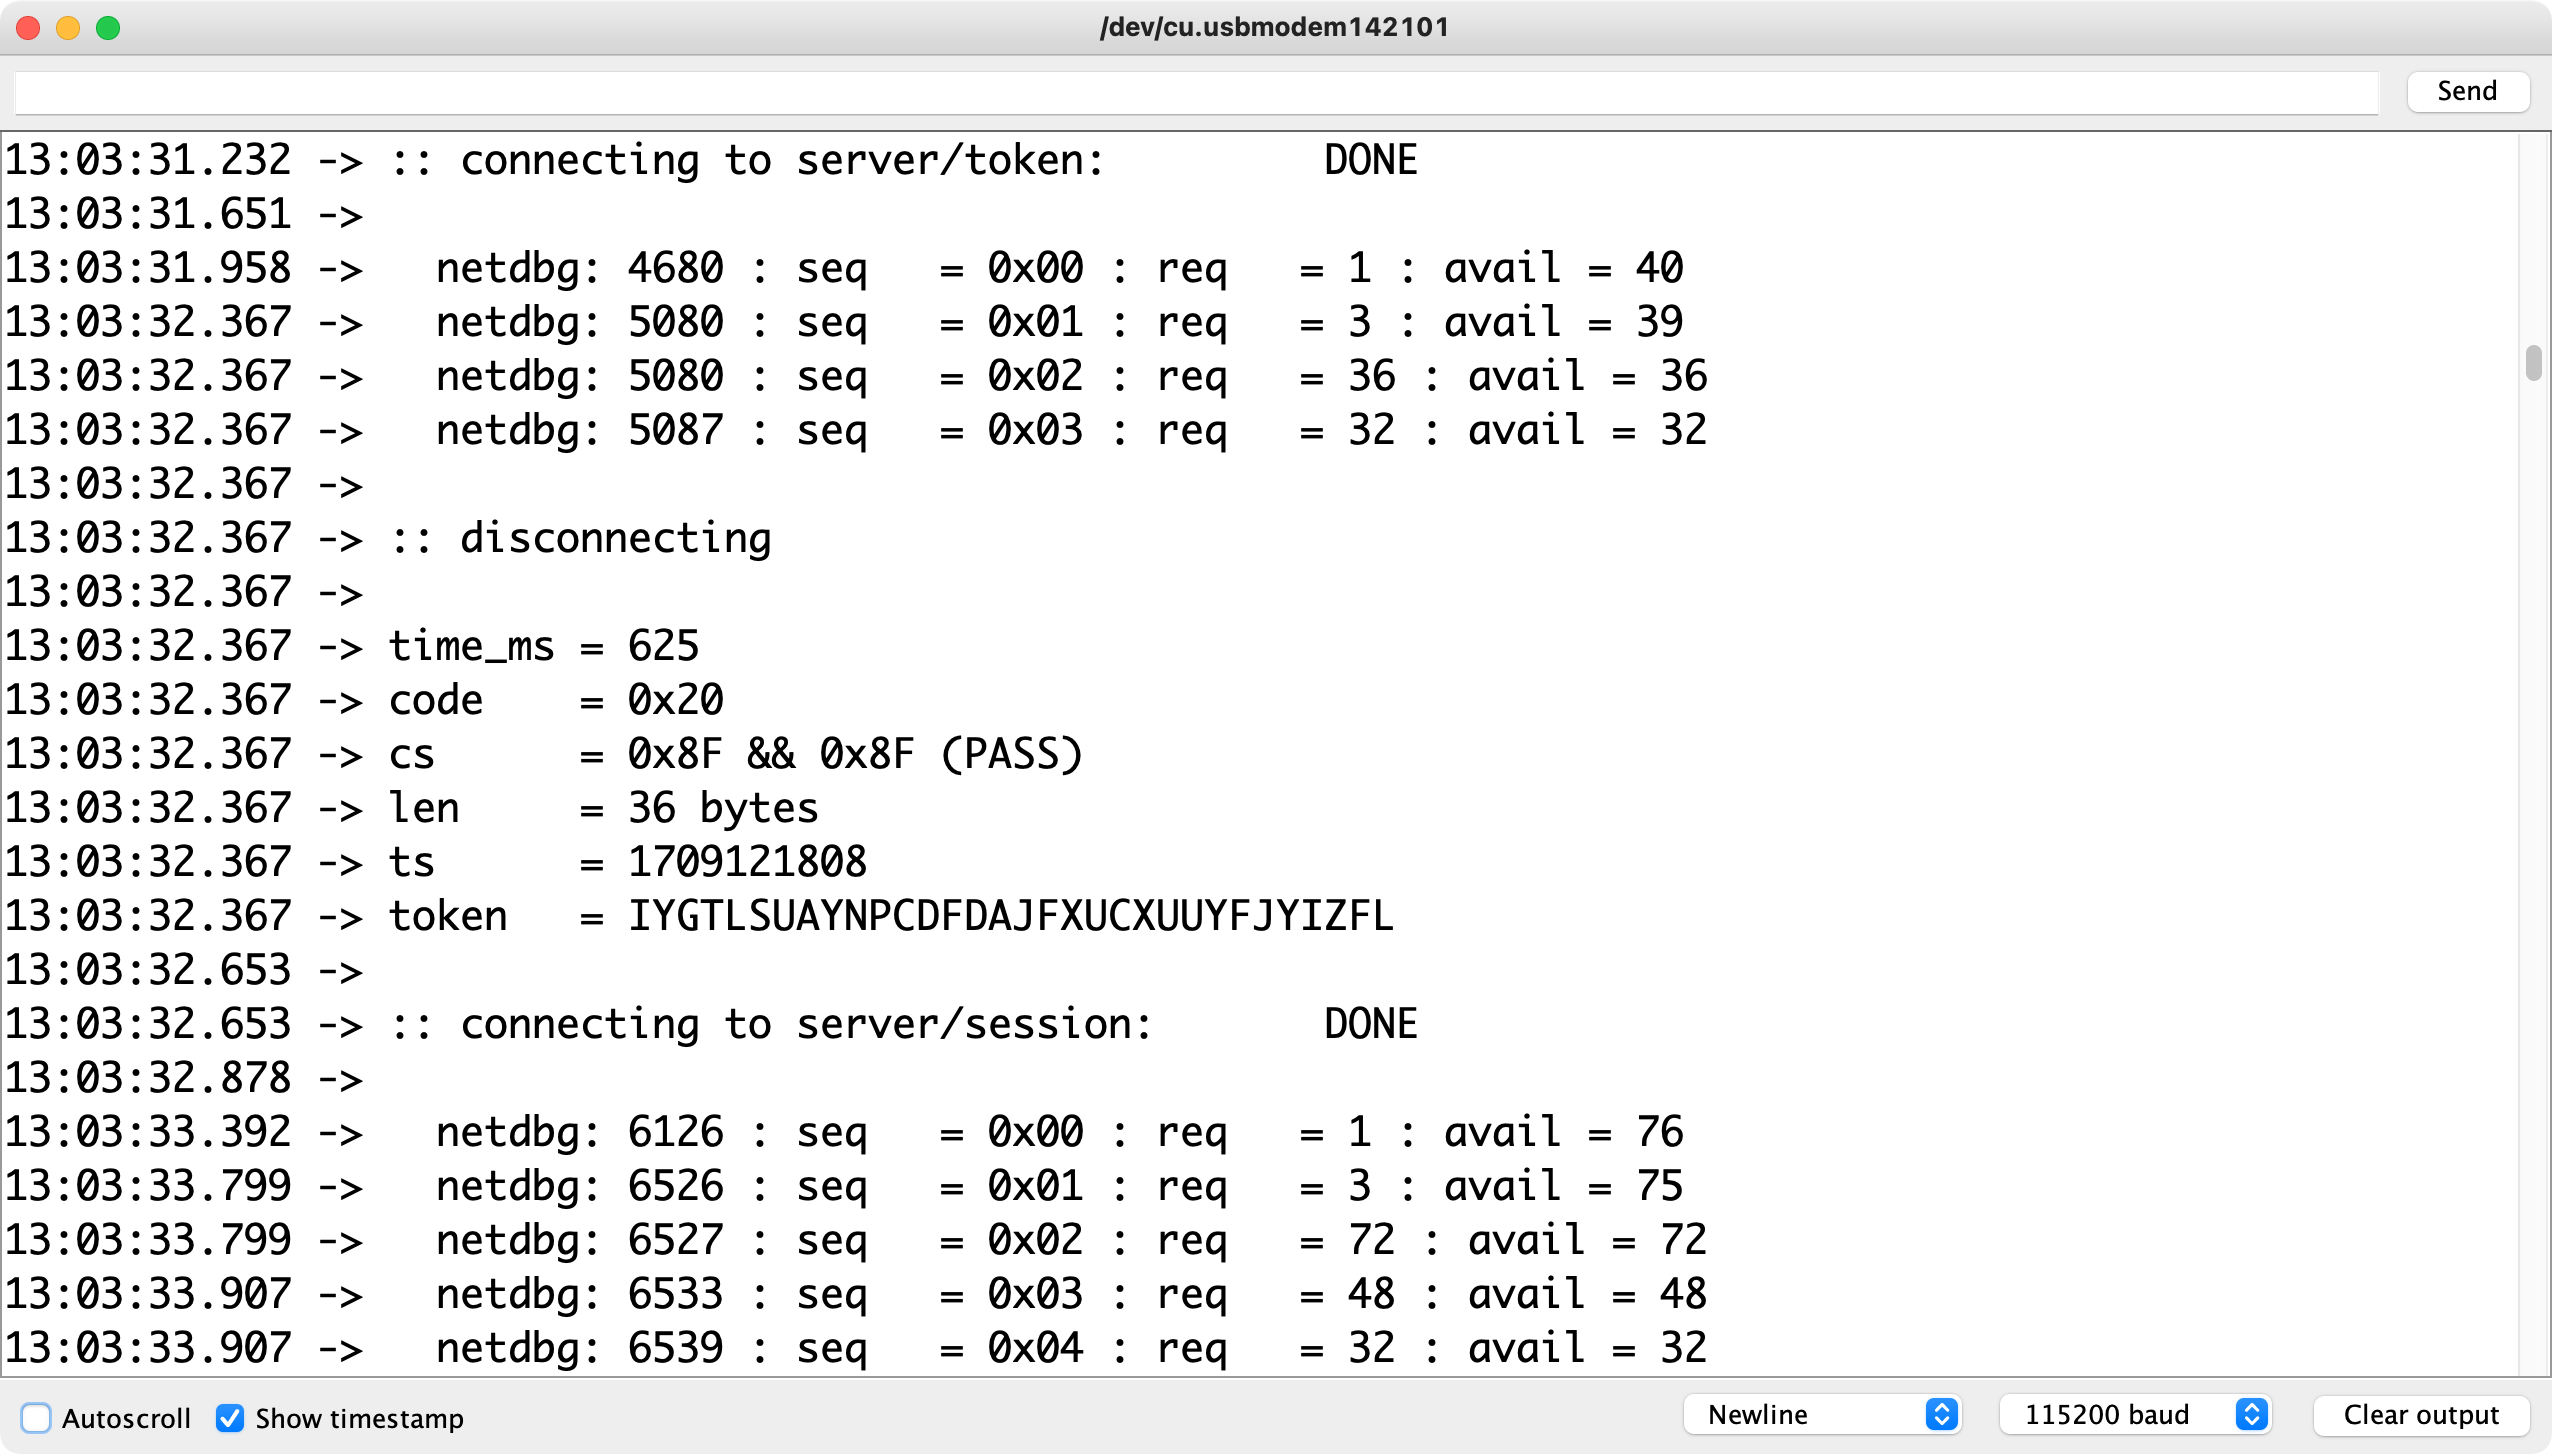
Task: Click the 'connecting to server/session' line
Action: 805,1024
